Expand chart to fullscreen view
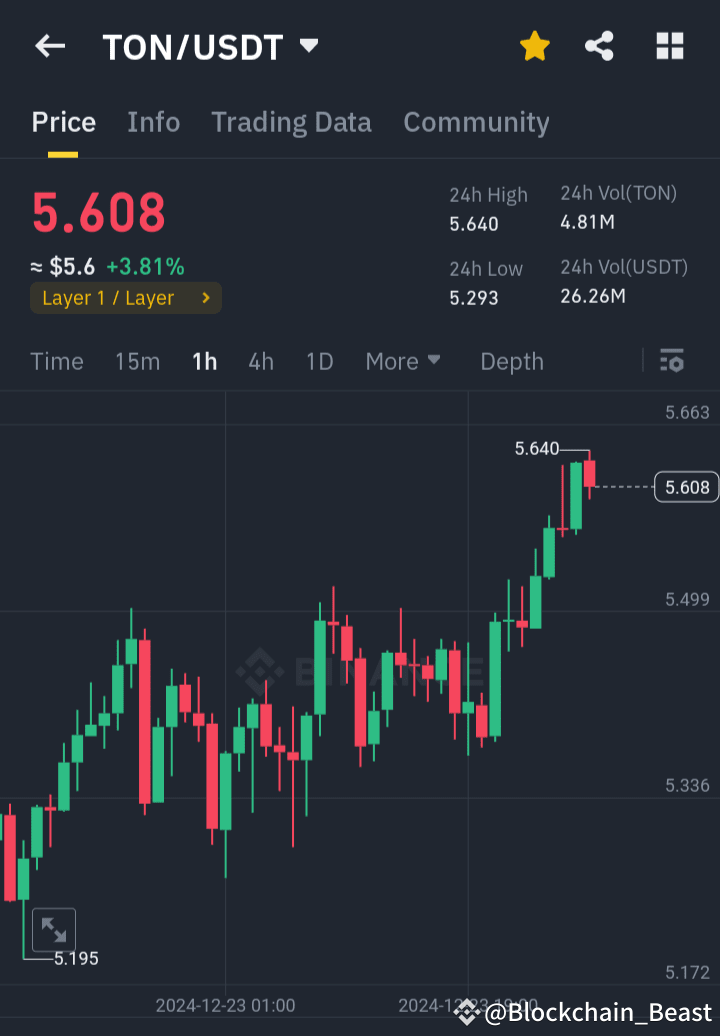720x1036 pixels. coord(54,929)
